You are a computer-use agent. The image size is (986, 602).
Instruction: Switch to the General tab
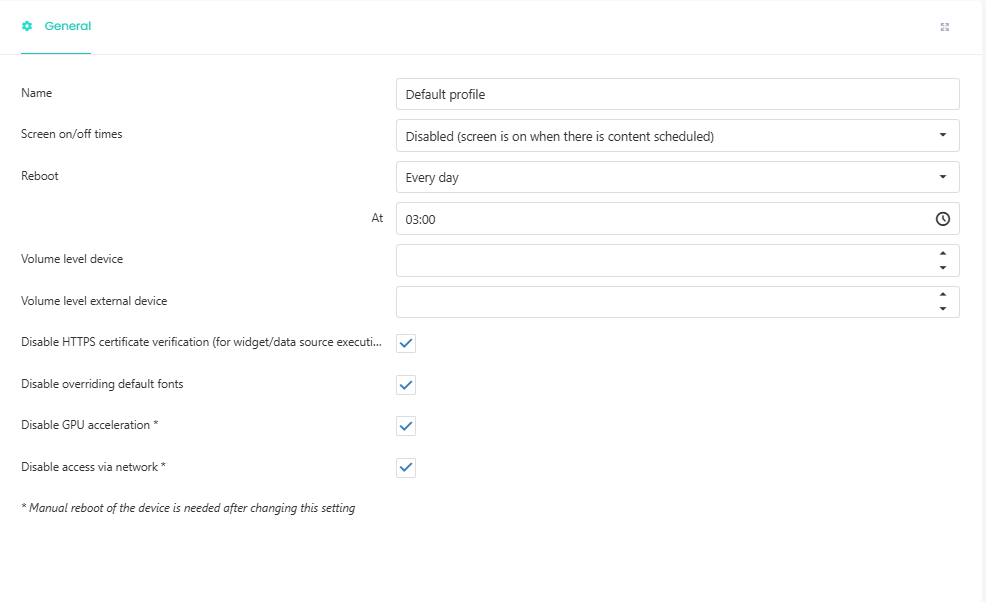(x=56, y=26)
